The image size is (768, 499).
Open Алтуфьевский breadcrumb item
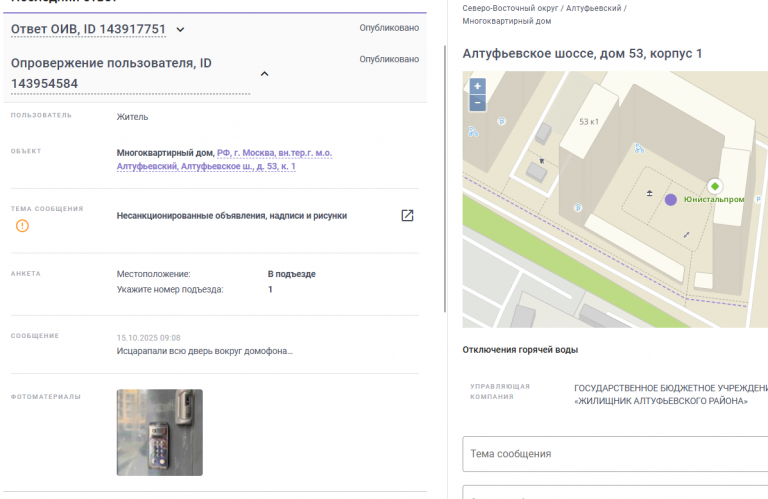[593, 8]
